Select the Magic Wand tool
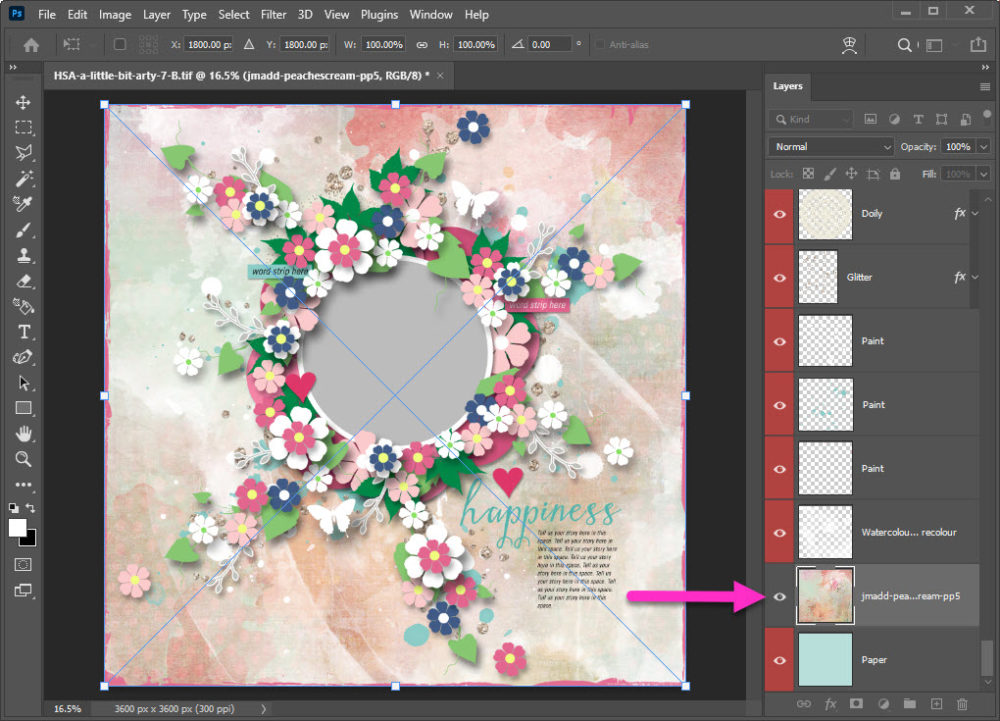Viewport: 1000px width, 721px height. pyautogui.click(x=24, y=178)
